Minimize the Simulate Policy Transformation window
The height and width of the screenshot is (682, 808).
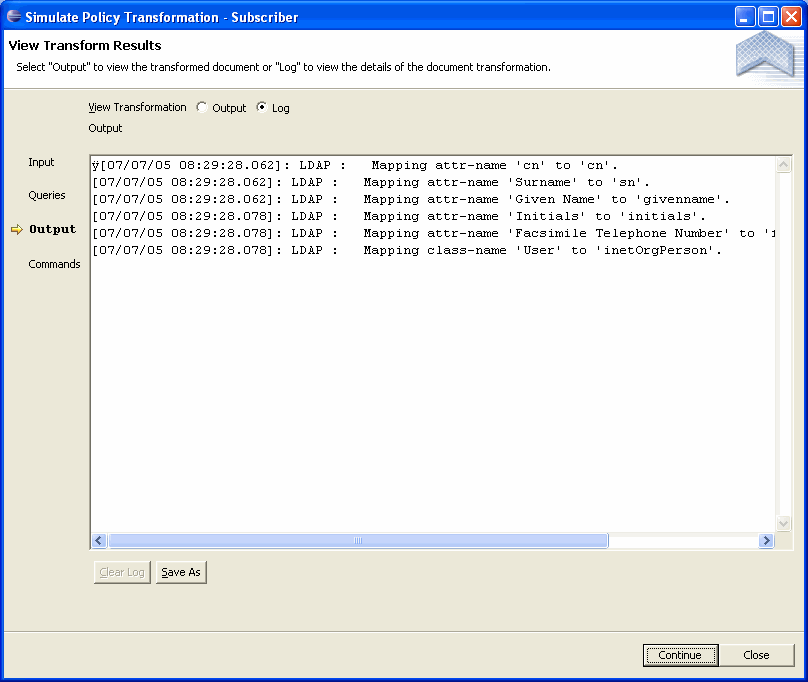pyautogui.click(x=744, y=16)
